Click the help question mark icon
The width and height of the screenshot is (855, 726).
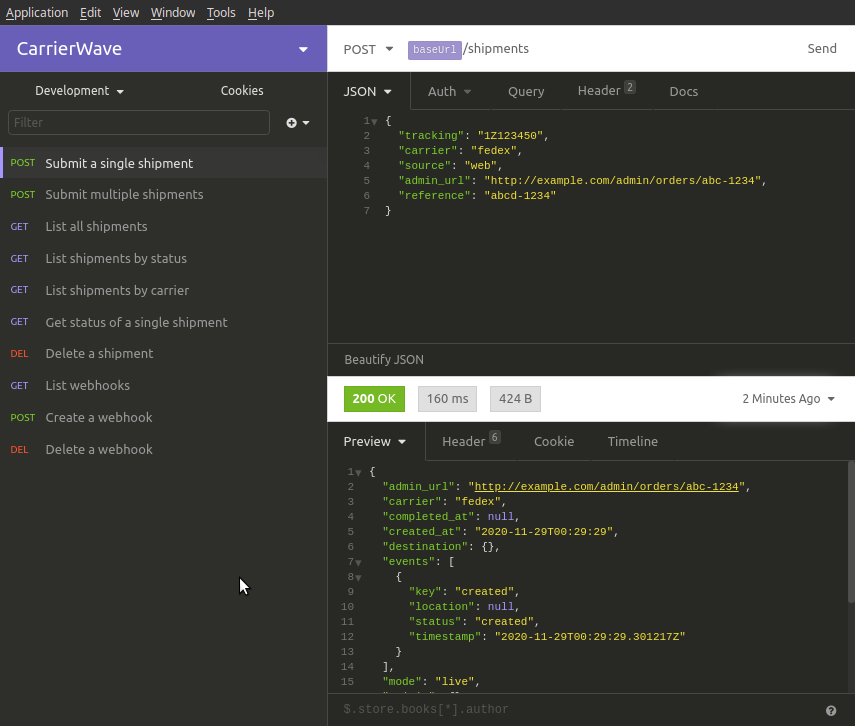pos(830,710)
